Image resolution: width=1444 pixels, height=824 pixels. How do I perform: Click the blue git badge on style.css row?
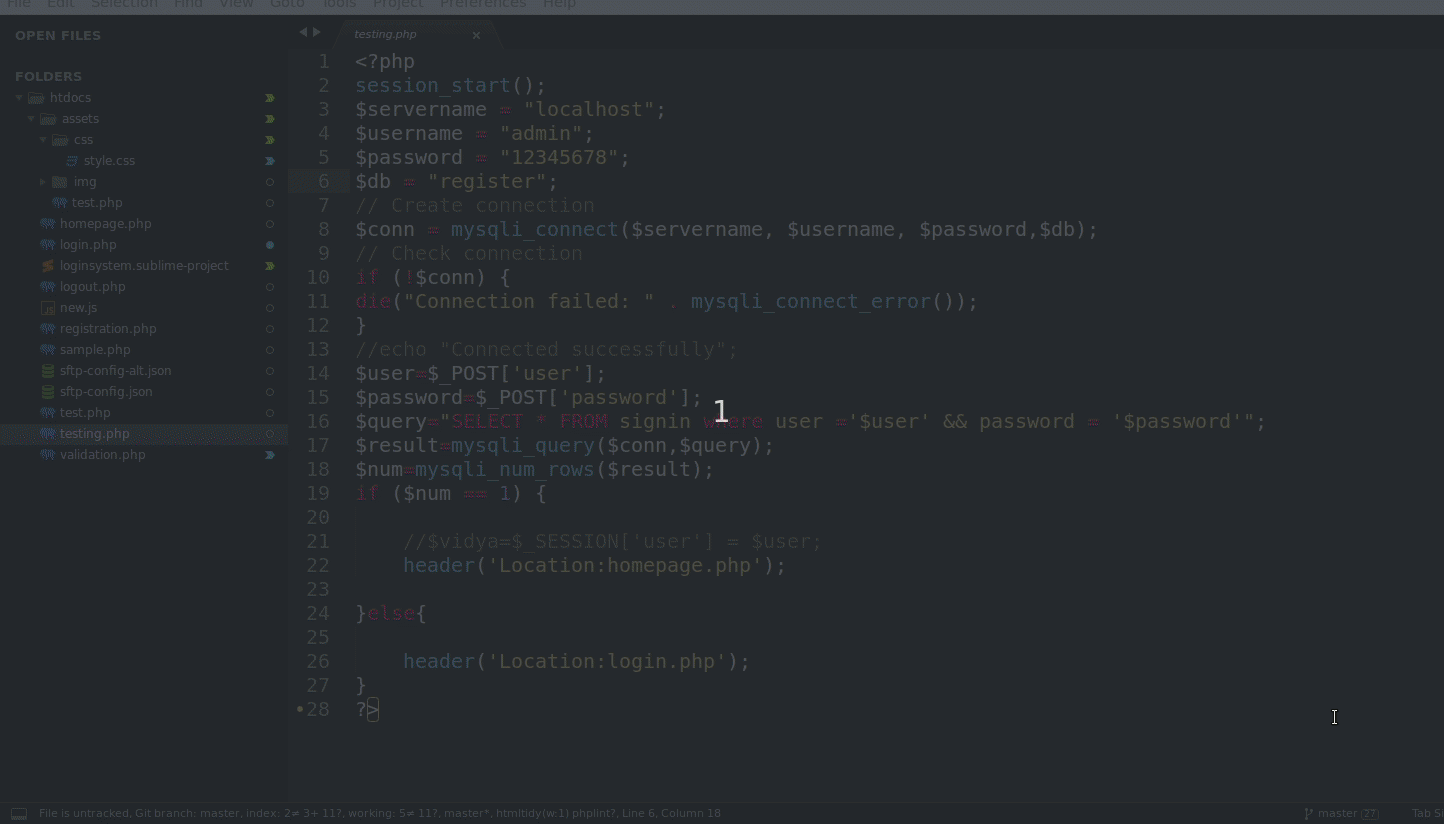click(x=270, y=161)
